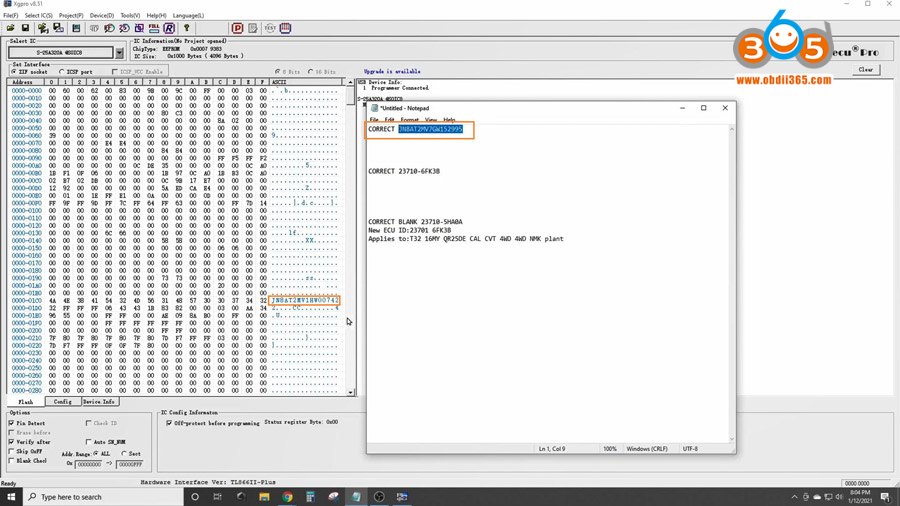This screenshot has height=506, width=900.
Task: Switch to the Flash tab
Action: tap(26, 402)
